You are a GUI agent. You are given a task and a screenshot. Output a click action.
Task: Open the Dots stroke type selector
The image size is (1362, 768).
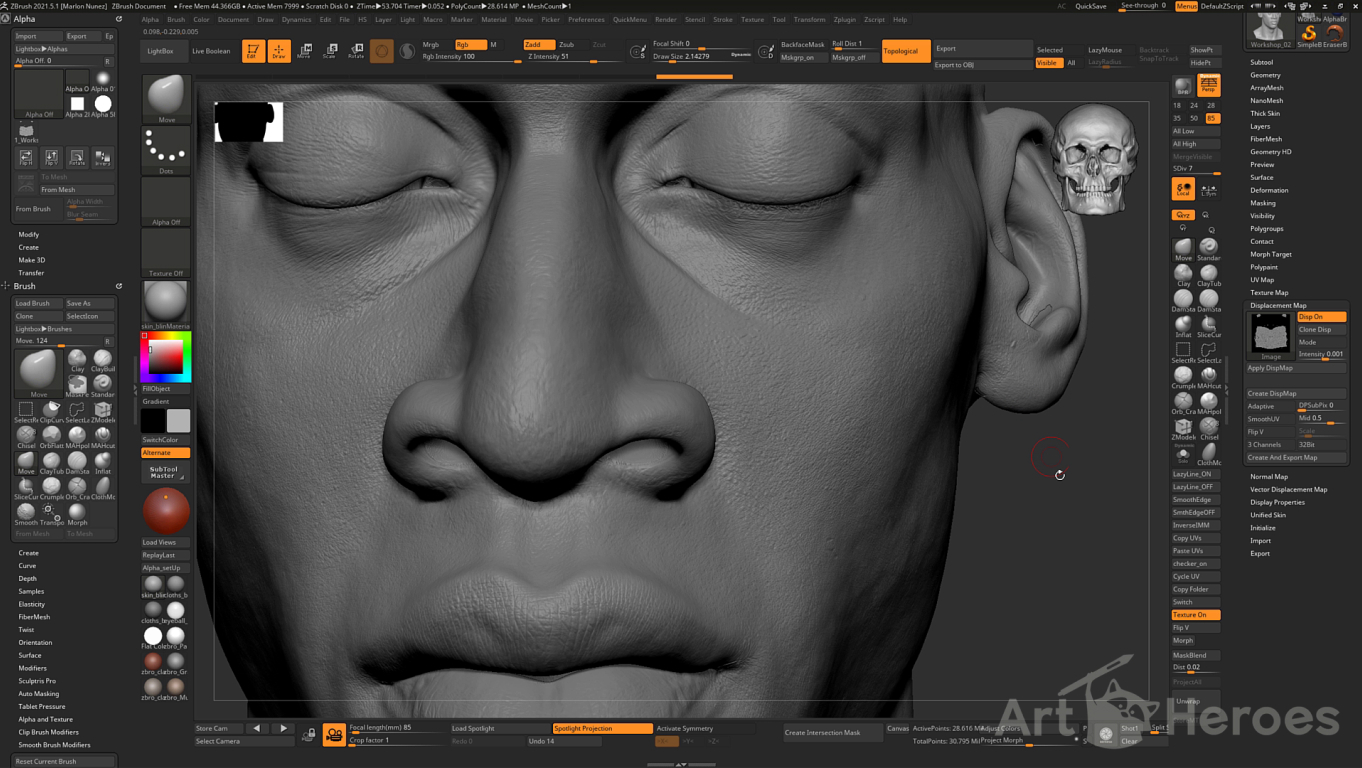point(166,150)
